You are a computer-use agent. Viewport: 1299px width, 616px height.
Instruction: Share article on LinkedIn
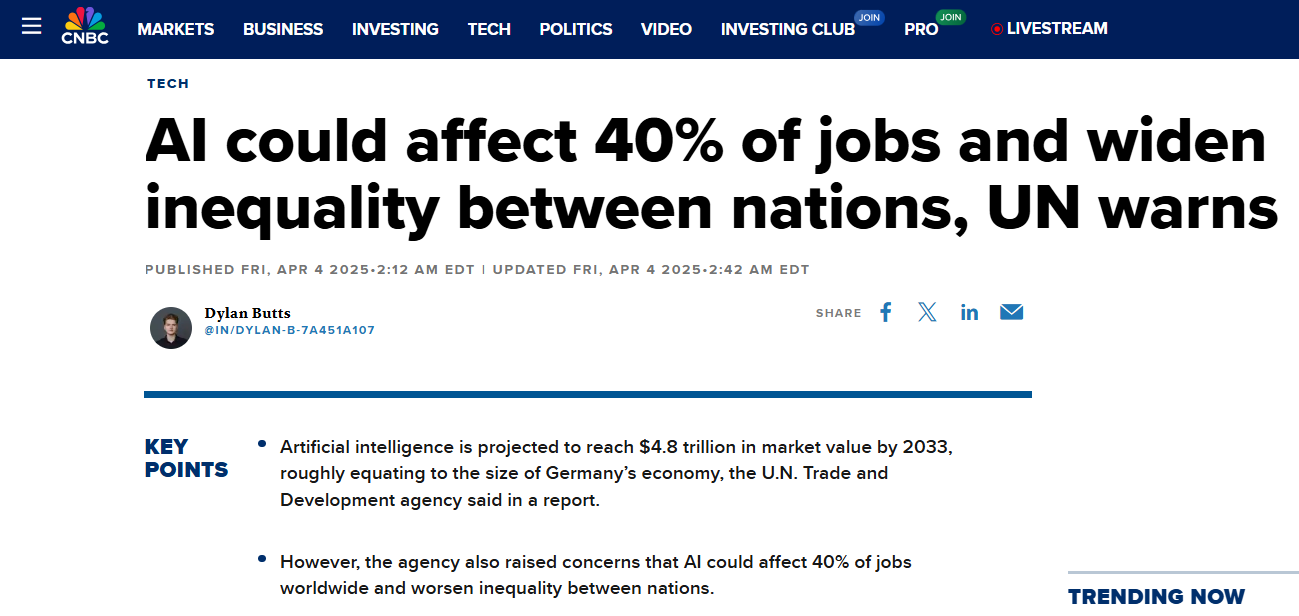pos(969,312)
